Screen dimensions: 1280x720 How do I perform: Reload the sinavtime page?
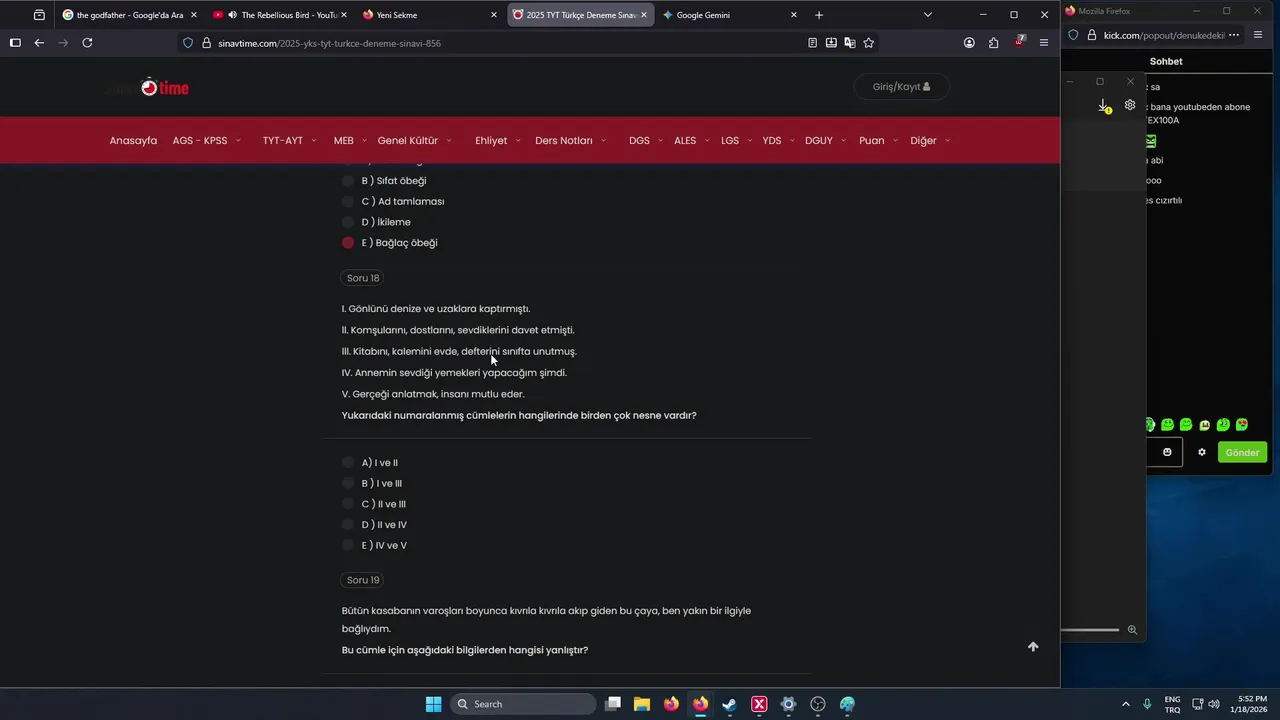point(87,43)
